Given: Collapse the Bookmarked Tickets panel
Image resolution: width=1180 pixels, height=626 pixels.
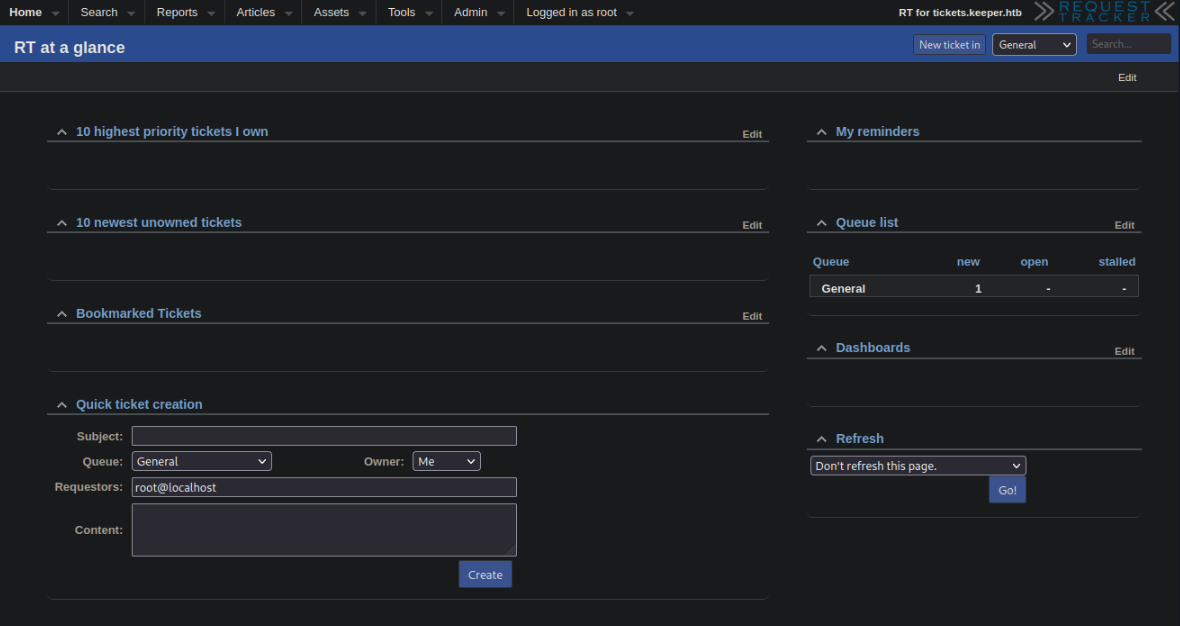Looking at the screenshot, I should pyautogui.click(x=62, y=314).
